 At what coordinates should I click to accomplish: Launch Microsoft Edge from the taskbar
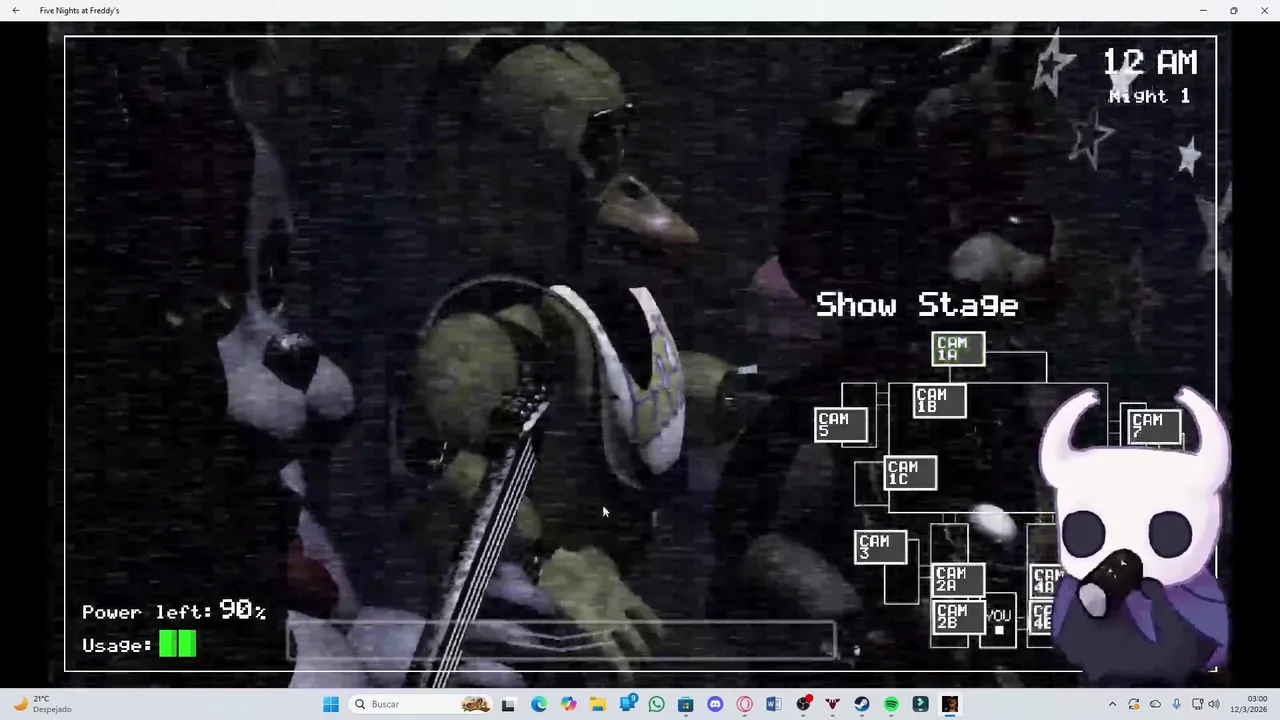[x=539, y=704]
